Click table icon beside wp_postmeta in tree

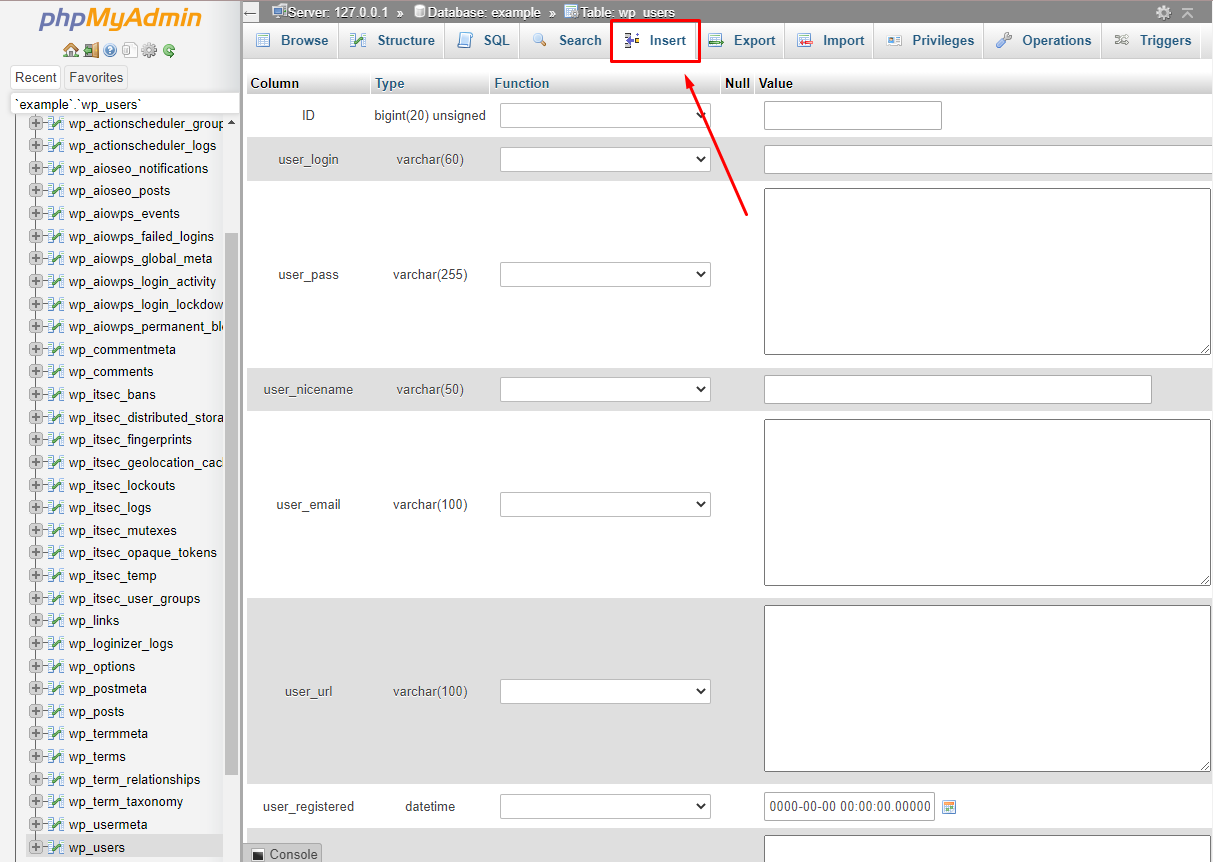56,688
